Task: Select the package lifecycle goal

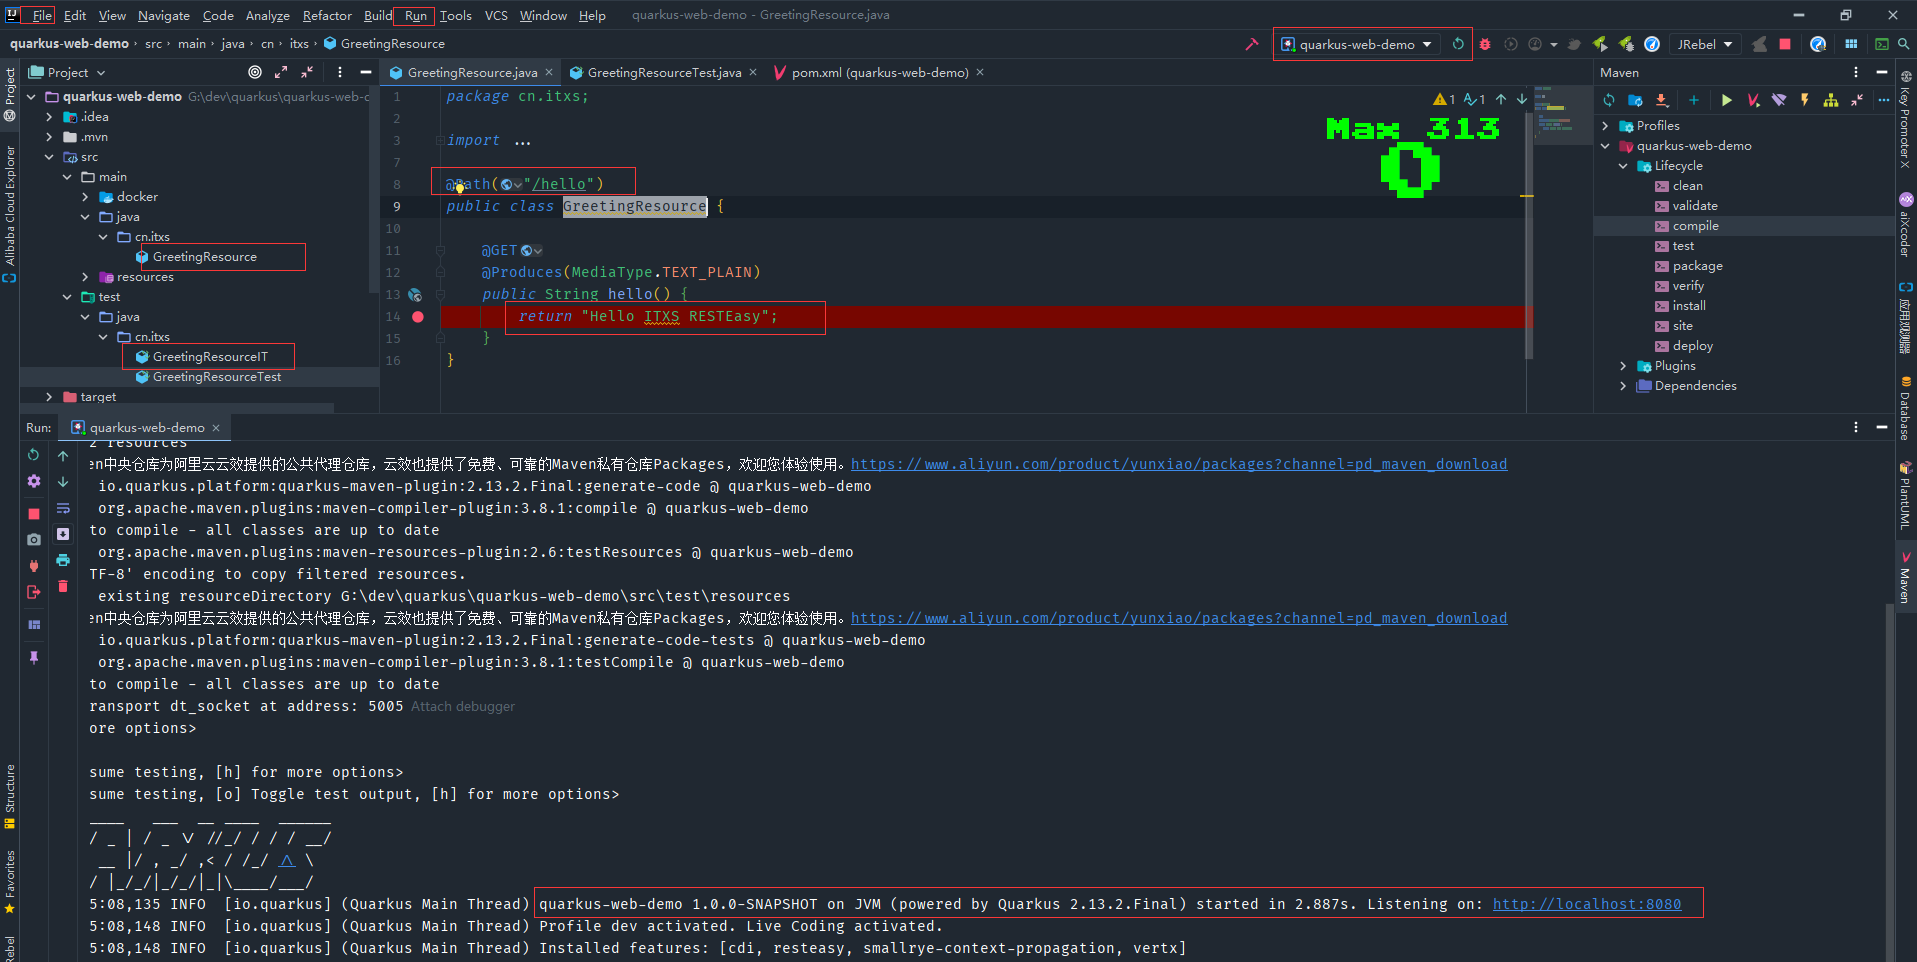Action: tap(1697, 266)
